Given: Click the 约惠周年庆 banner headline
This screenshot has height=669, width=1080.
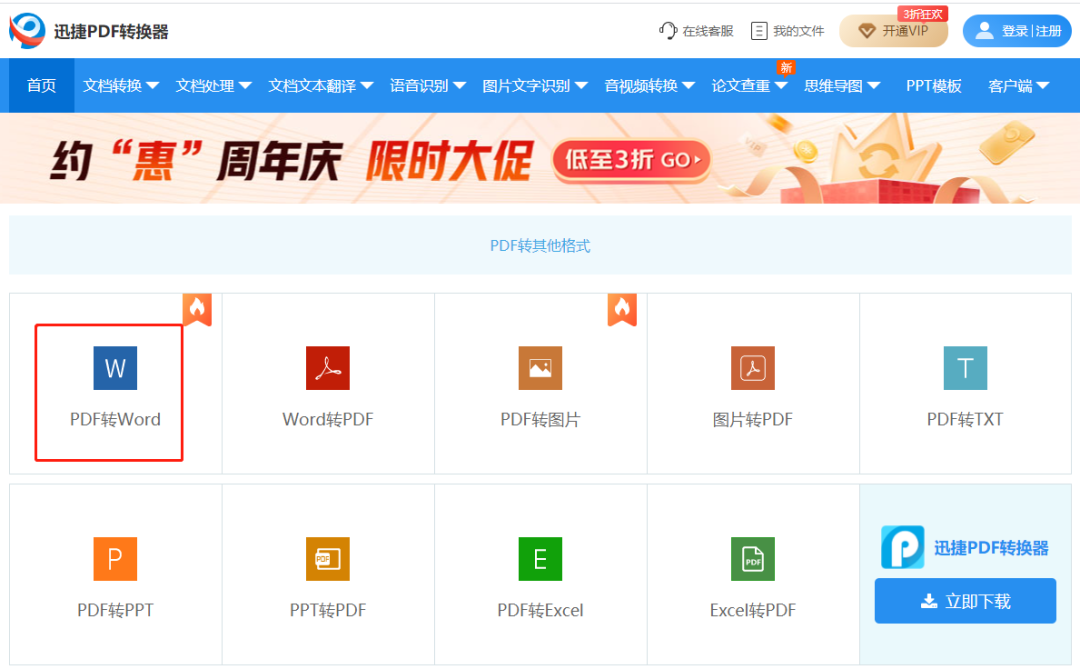Looking at the screenshot, I should coord(196,161).
